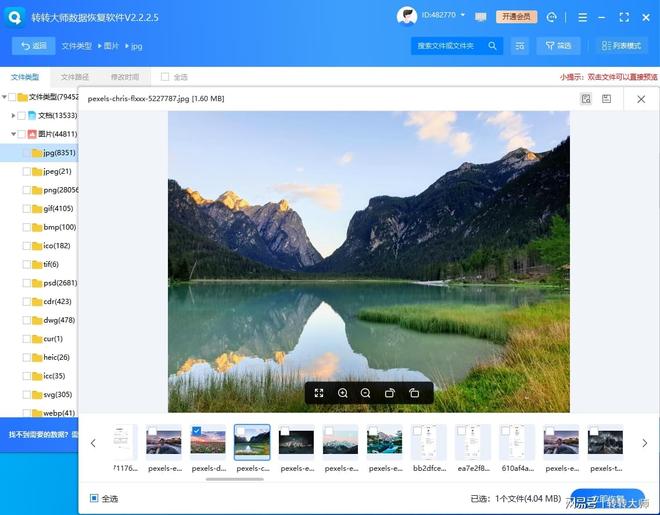Select the svg(305) folder
This screenshot has width=660, height=515.
(52, 395)
